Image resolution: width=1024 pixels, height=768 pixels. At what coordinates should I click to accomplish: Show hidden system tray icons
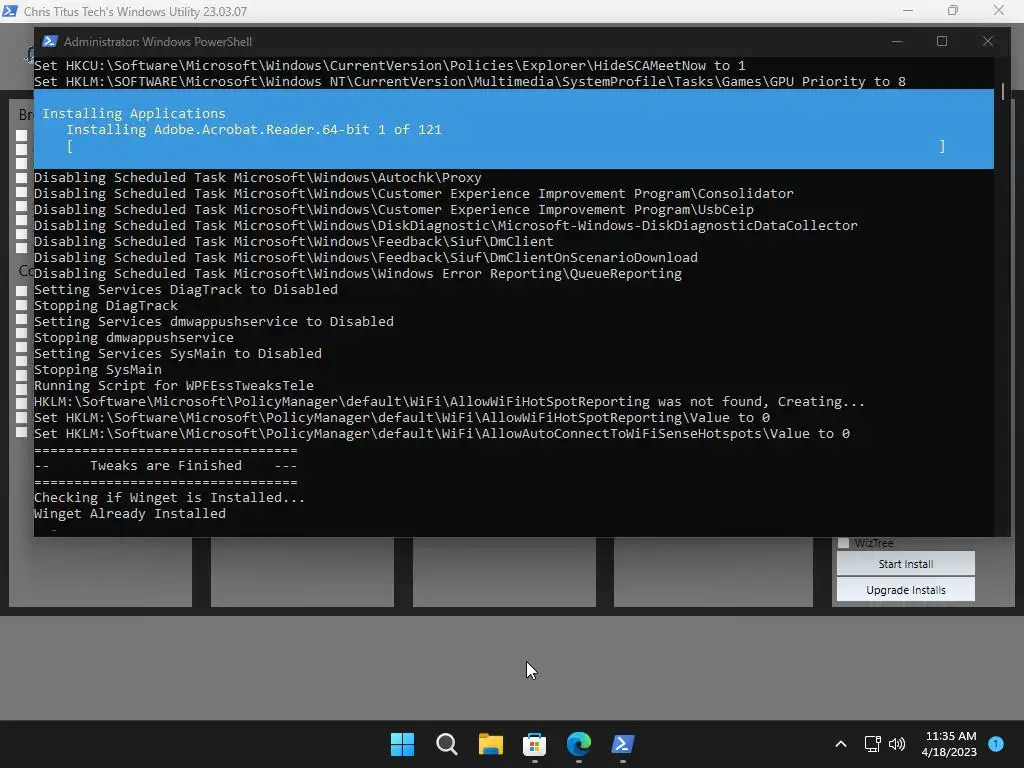841,744
